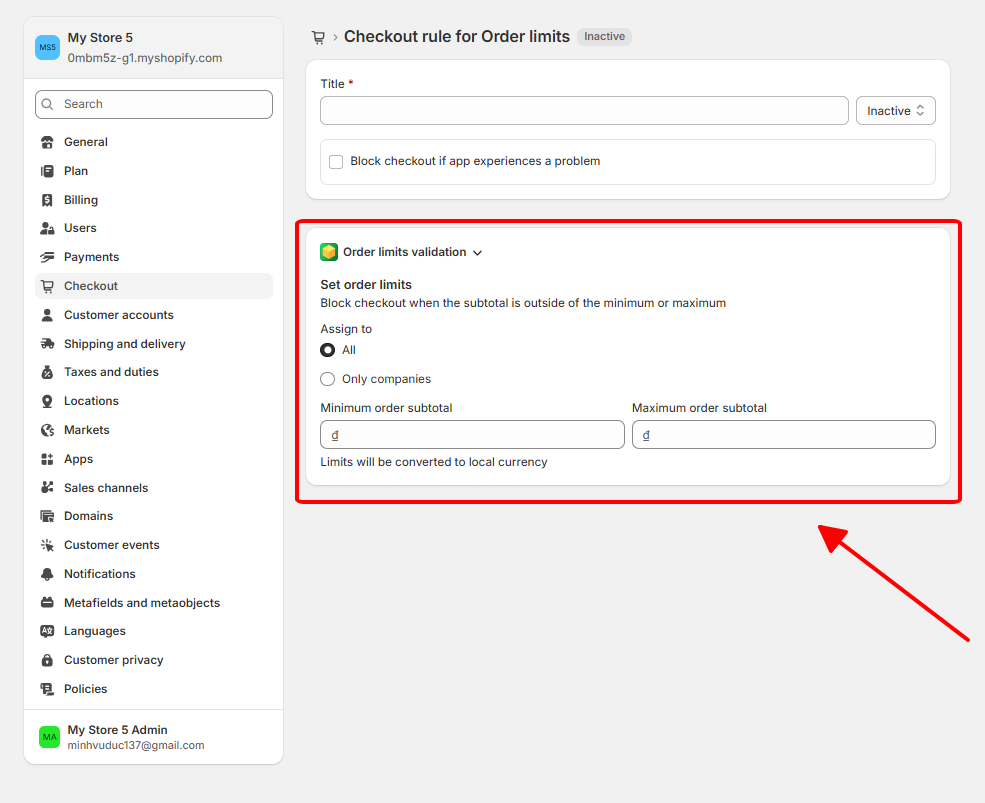This screenshot has width=985, height=803.
Task: Open Apps settings
Action: pyautogui.click(x=154, y=459)
